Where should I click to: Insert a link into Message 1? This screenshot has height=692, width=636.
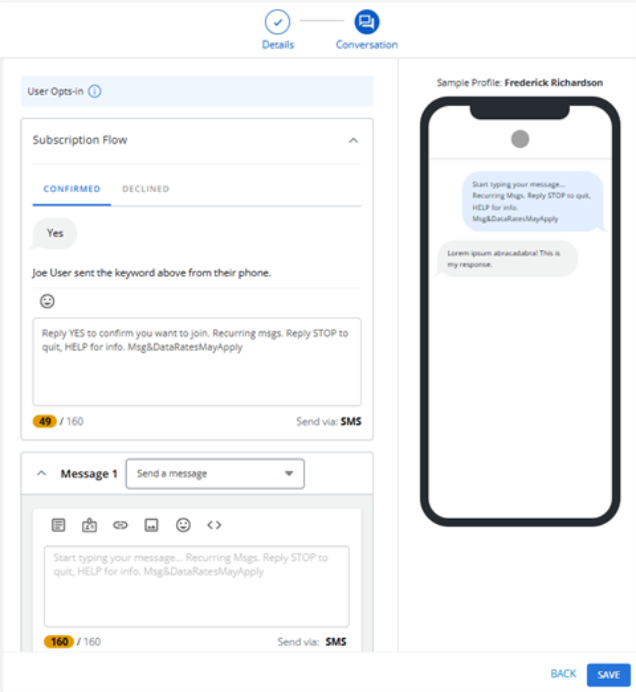[120, 525]
